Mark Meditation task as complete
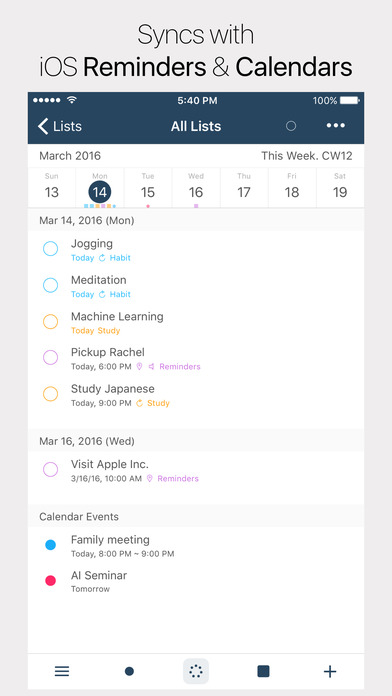392x696 pixels. tap(51, 285)
